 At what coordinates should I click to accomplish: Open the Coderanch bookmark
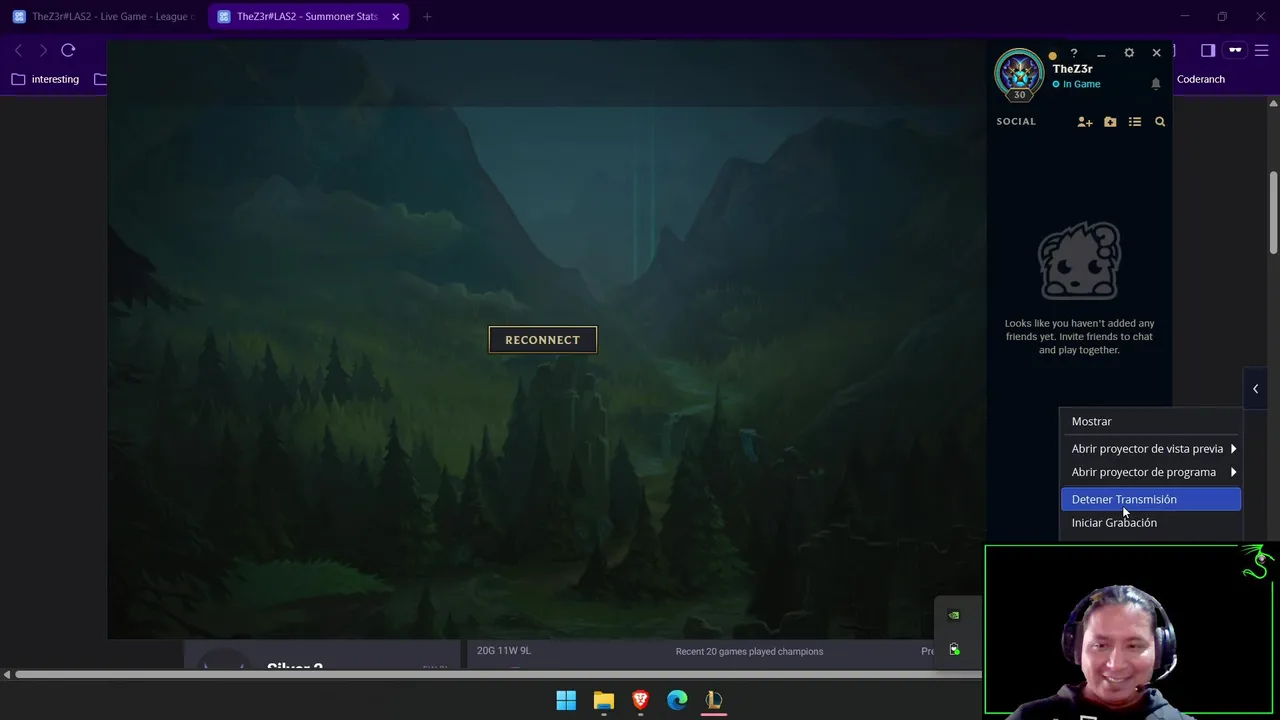coord(1200,79)
